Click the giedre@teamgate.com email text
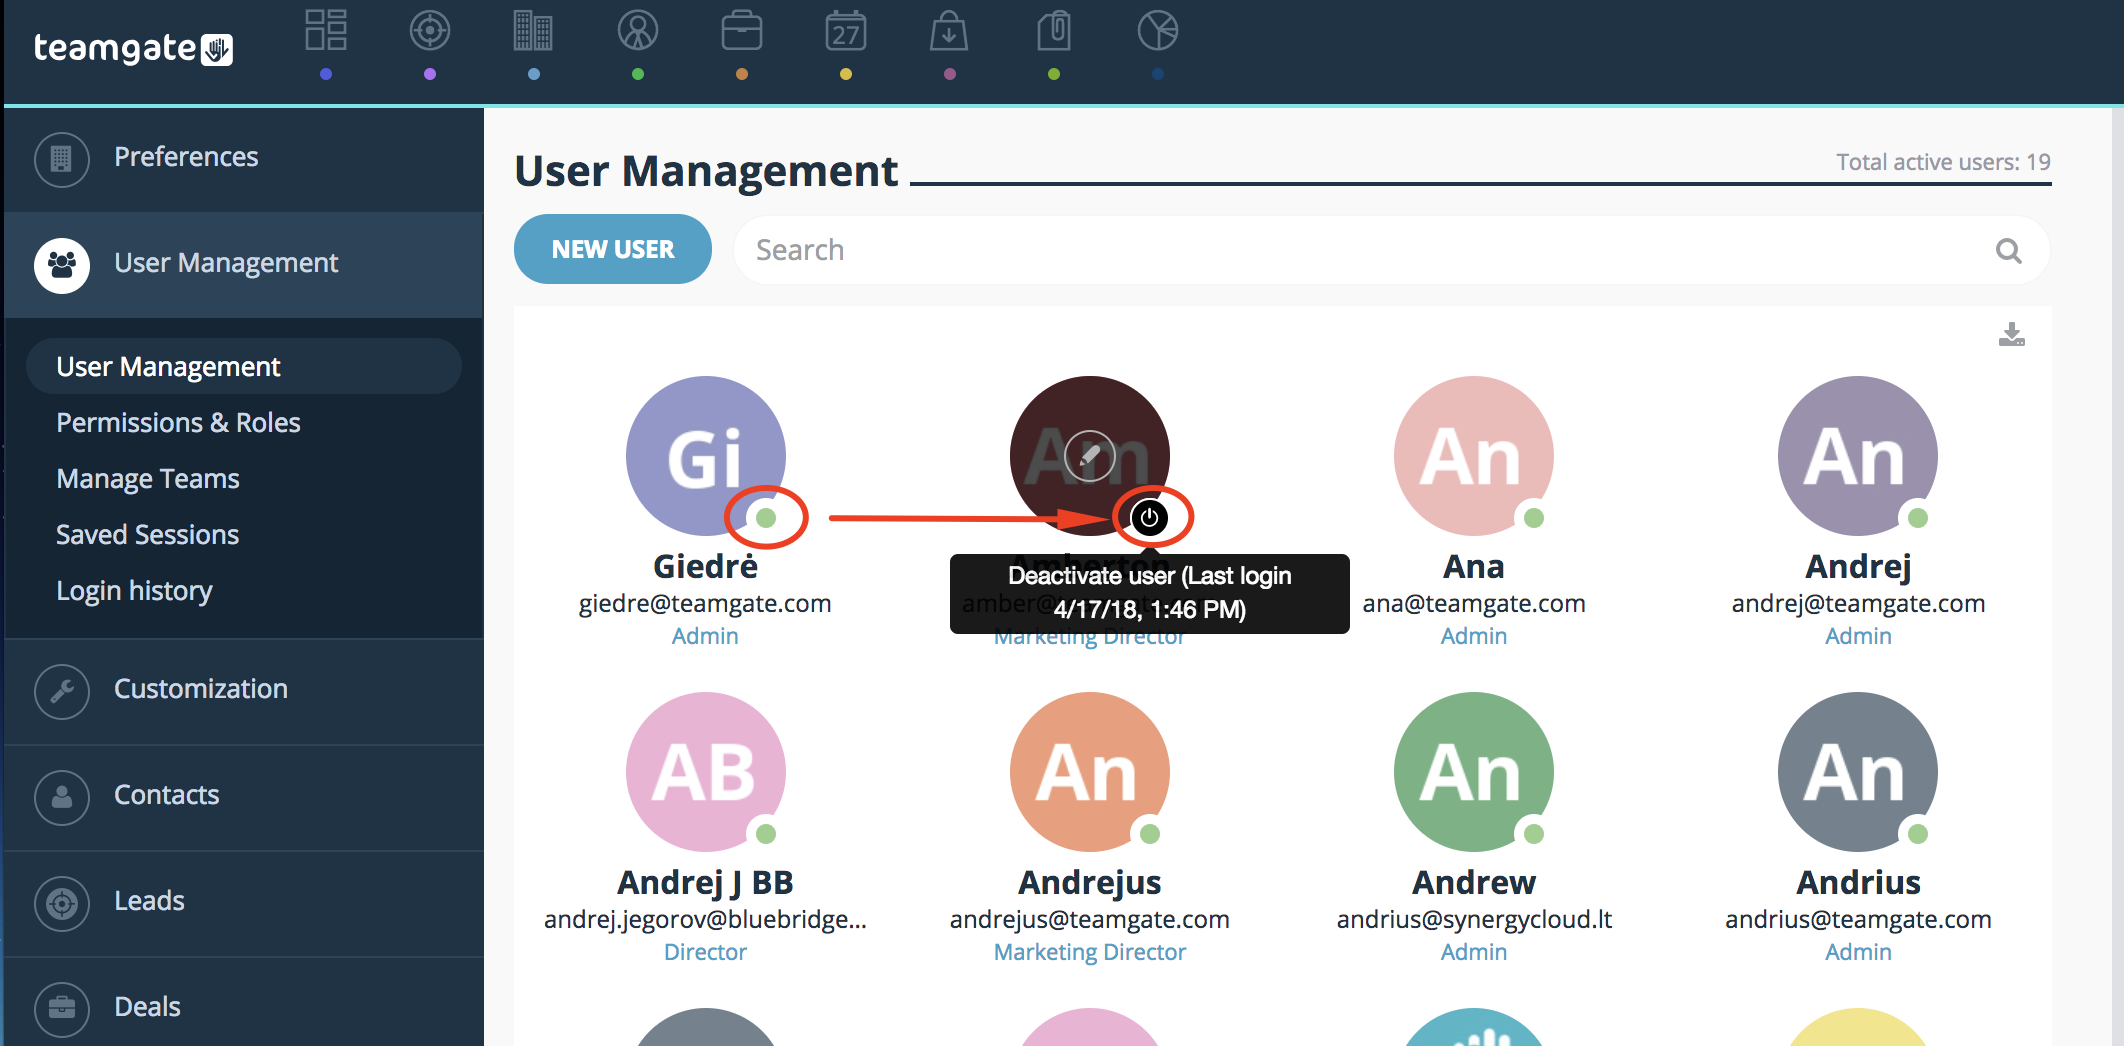Screen dimensions: 2124x1046 pyautogui.click(x=705, y=603)
